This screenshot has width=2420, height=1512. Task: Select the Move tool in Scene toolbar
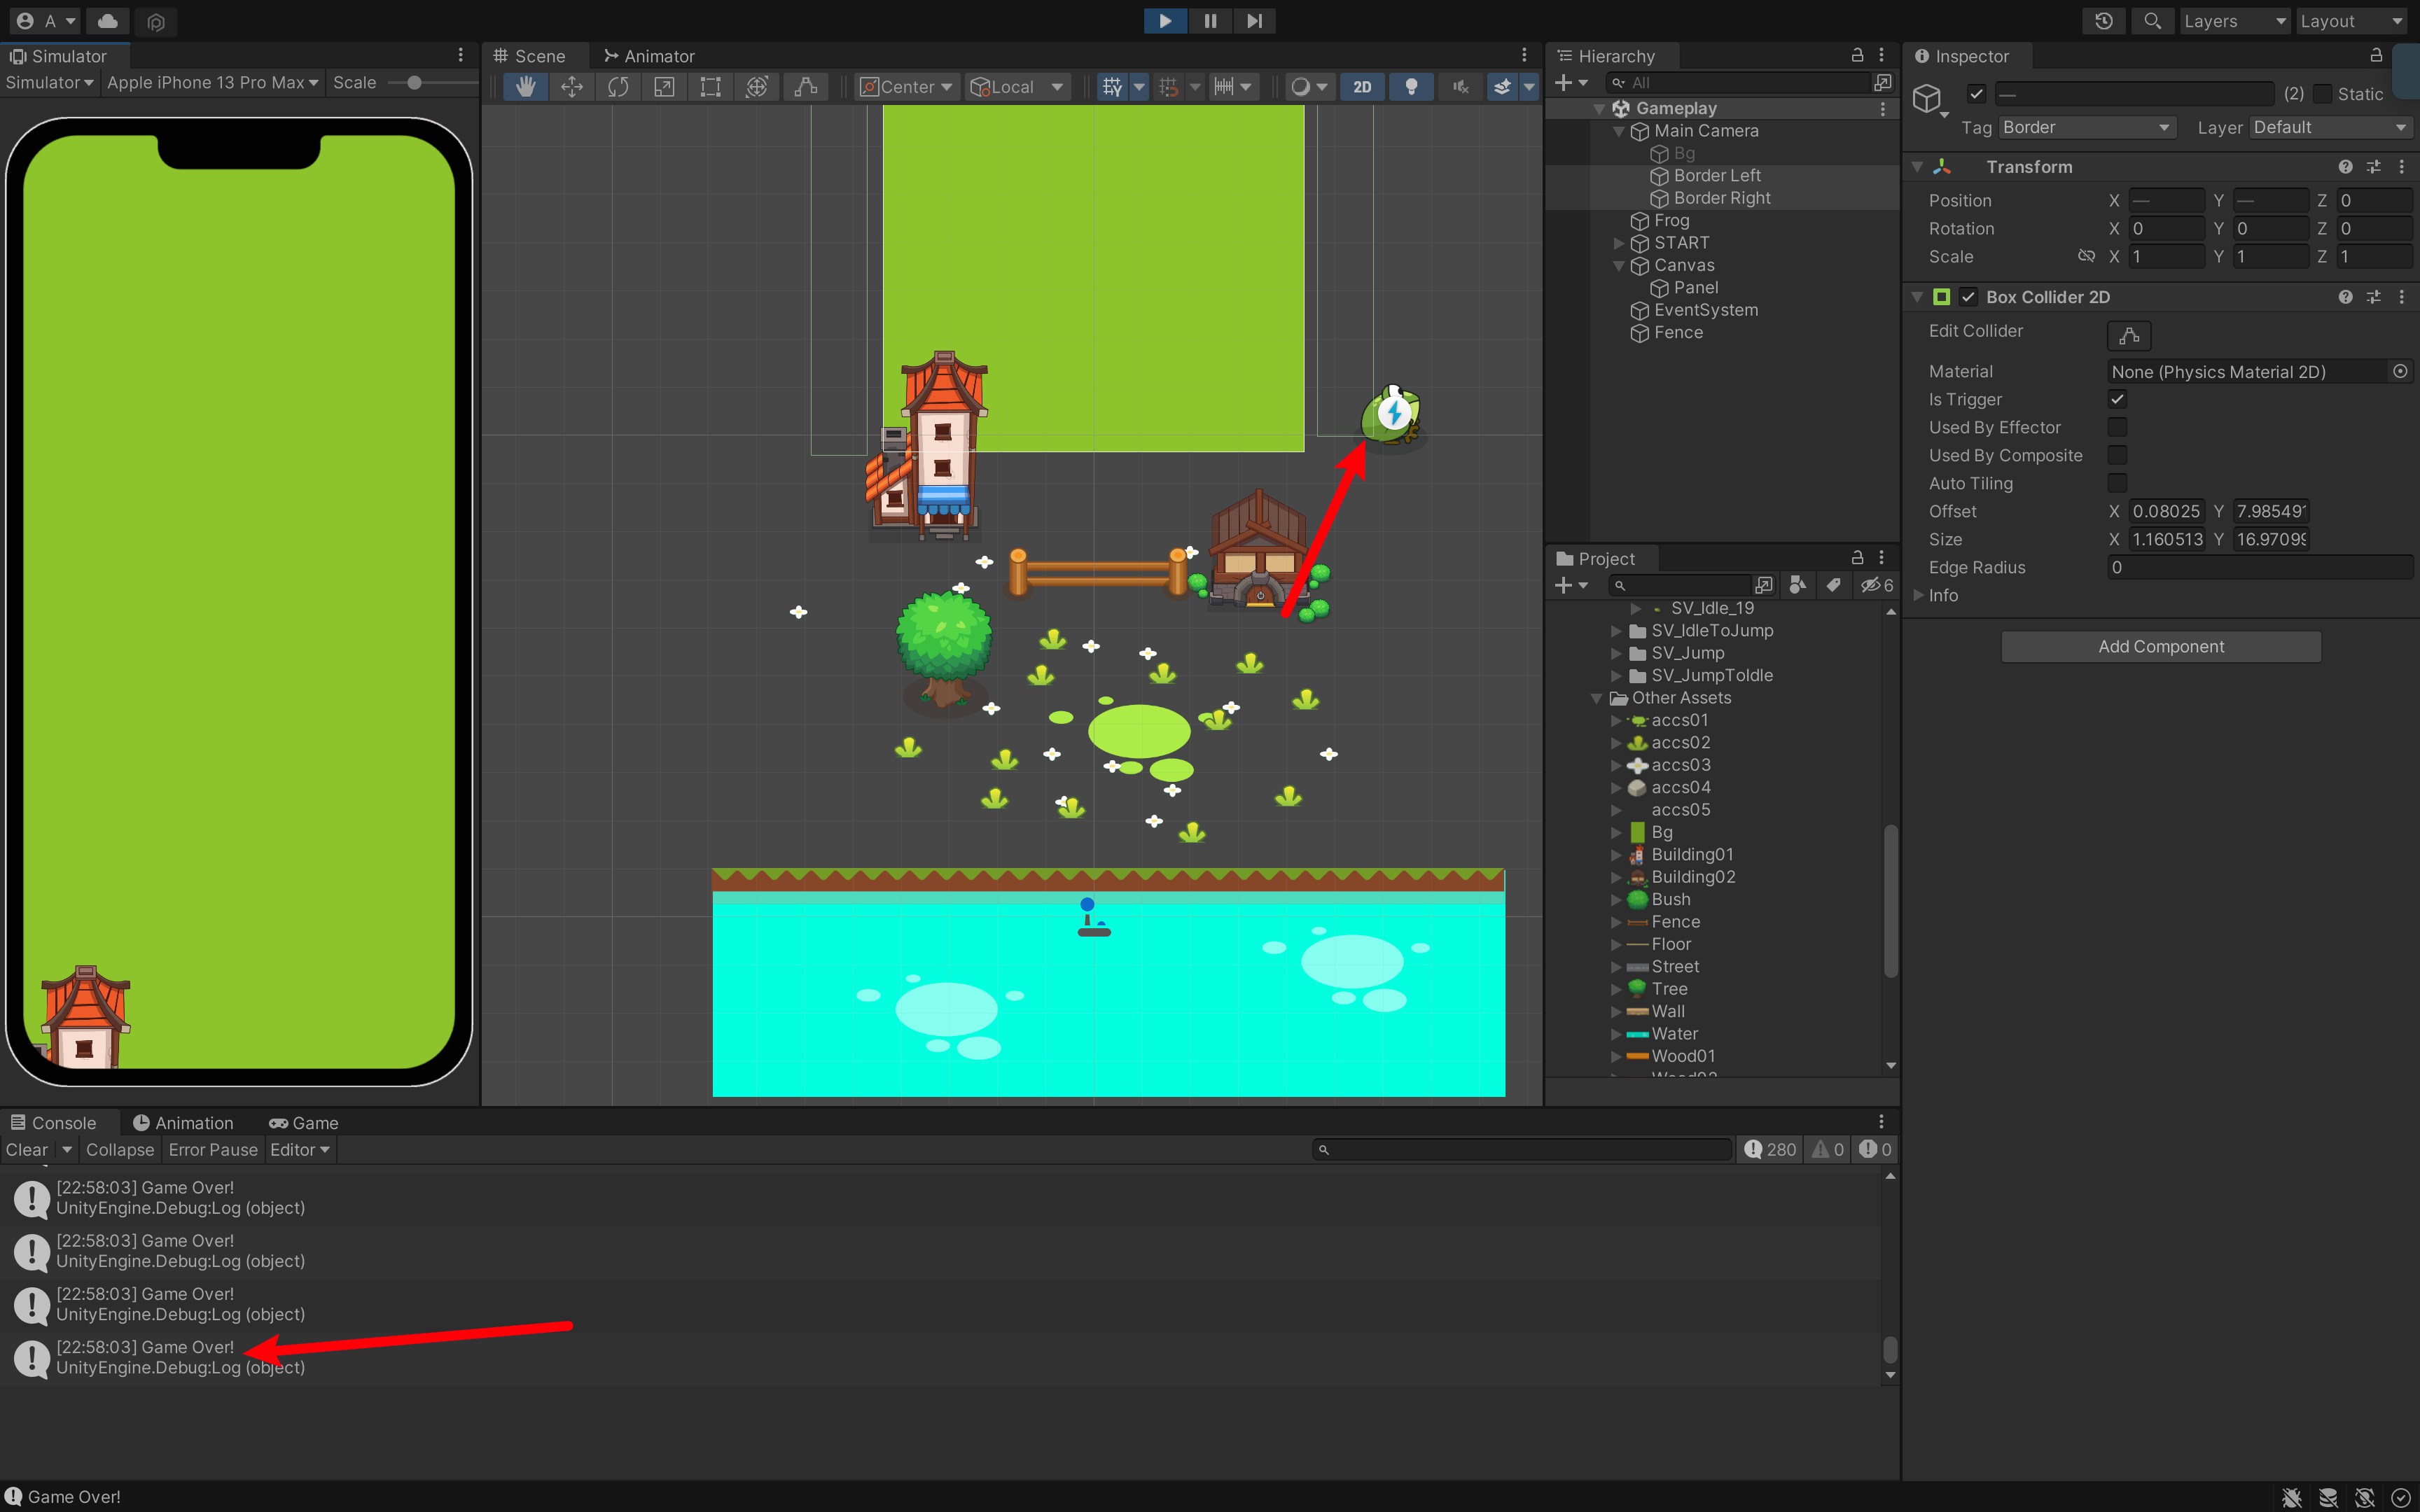[x=572, y=87]
